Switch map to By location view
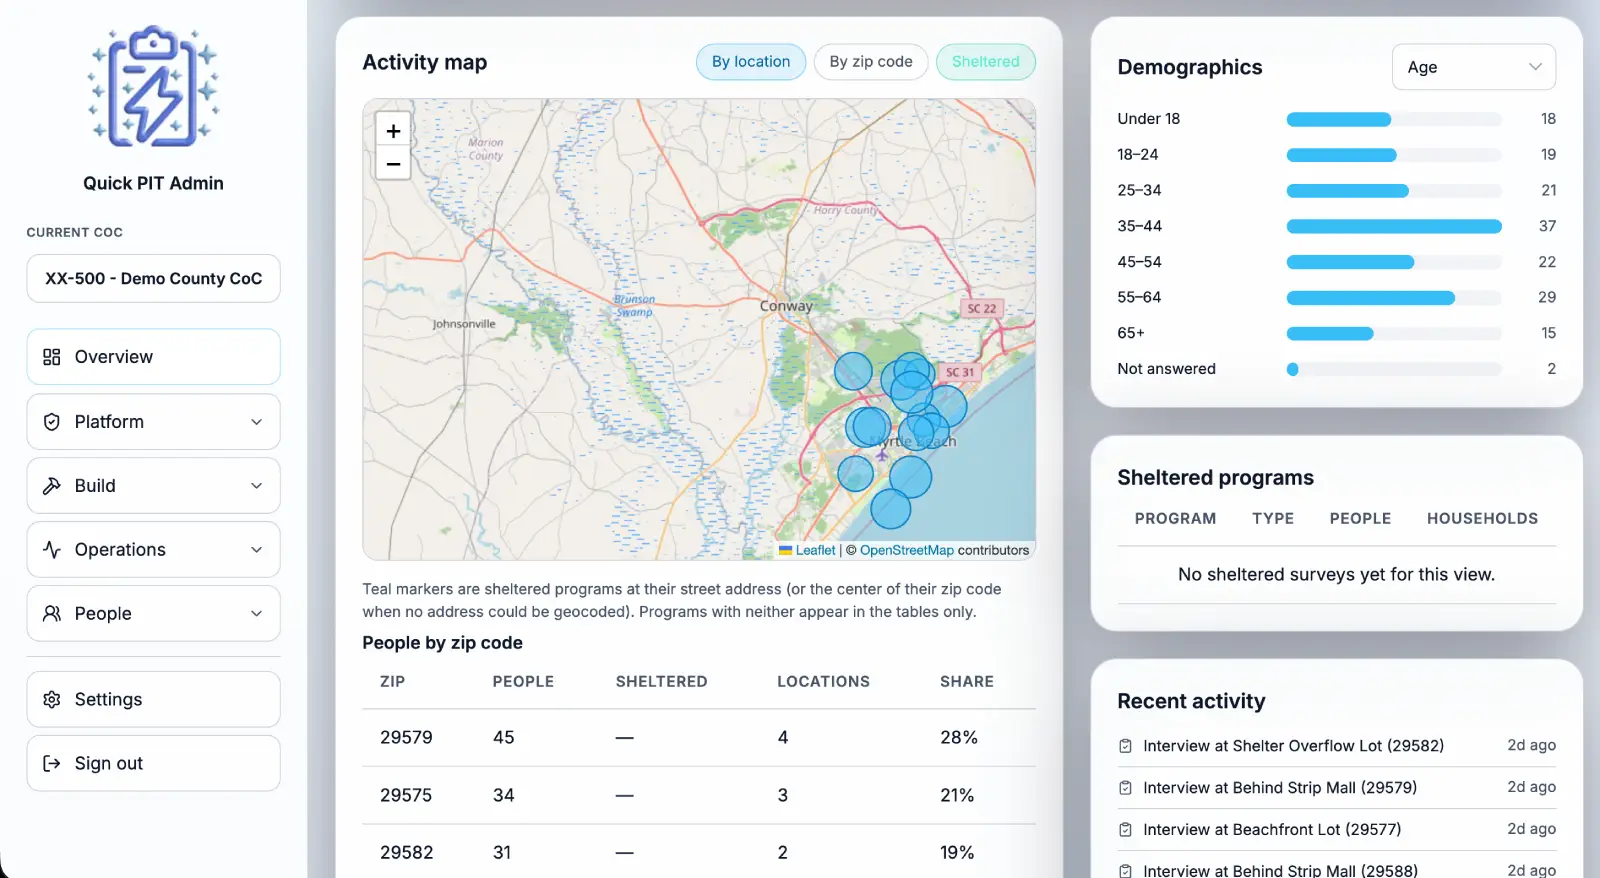1600x878 pixels. coord(751,62)
